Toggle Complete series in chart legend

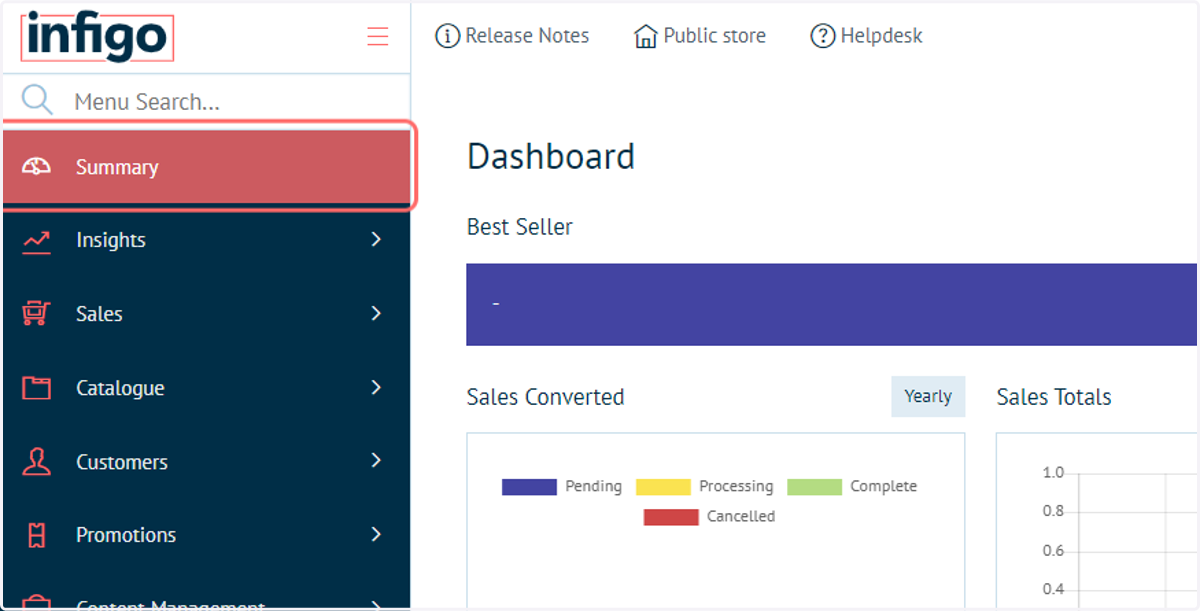[x=852, y=487]
